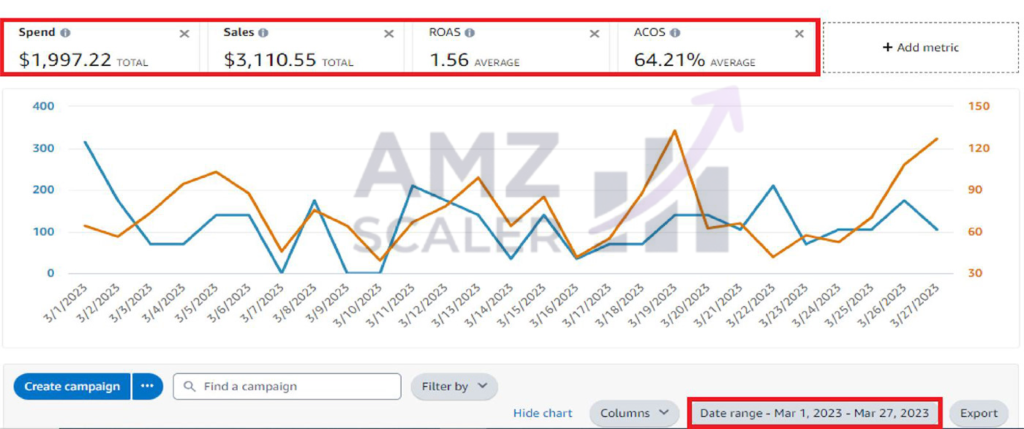Screen dimensions: 1024x429
Task: Select the ACOS metric card
Action: [x=716, y=48]
